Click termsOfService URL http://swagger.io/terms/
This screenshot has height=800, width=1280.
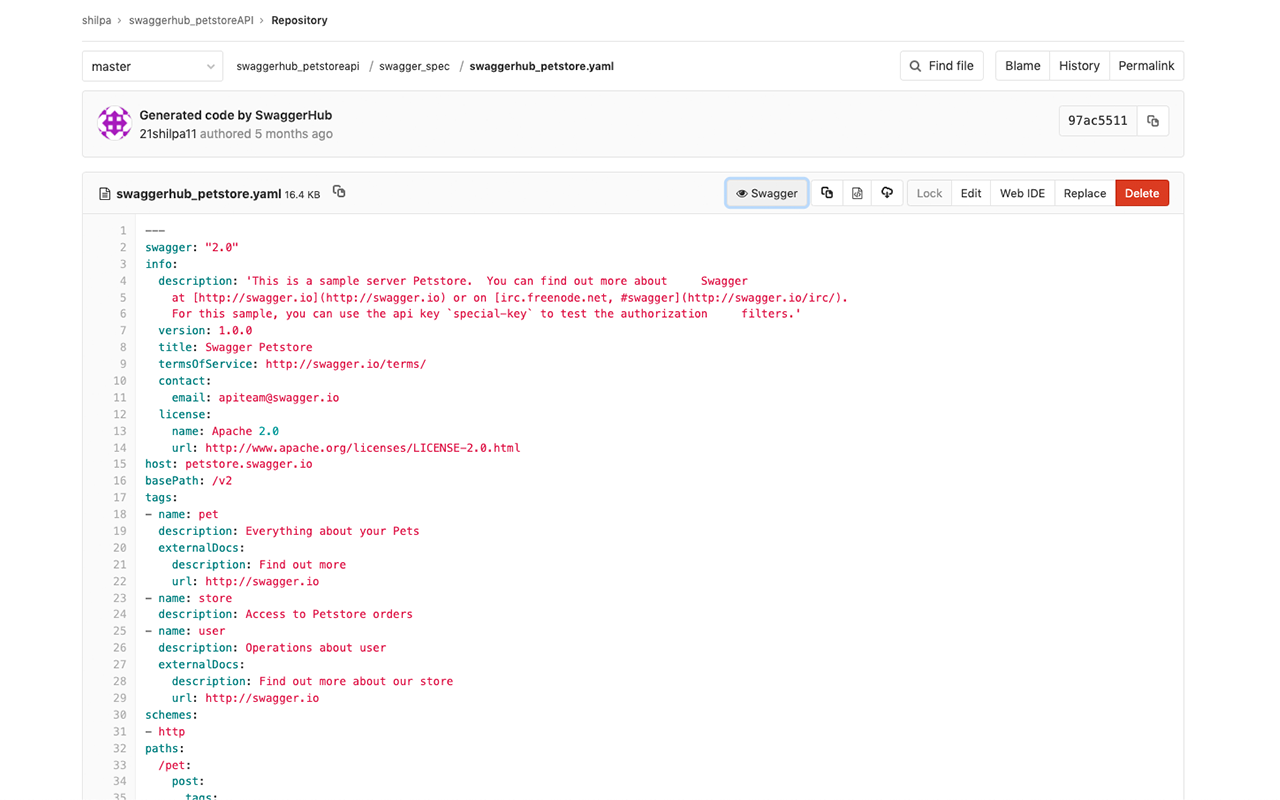tap(346, 364)
